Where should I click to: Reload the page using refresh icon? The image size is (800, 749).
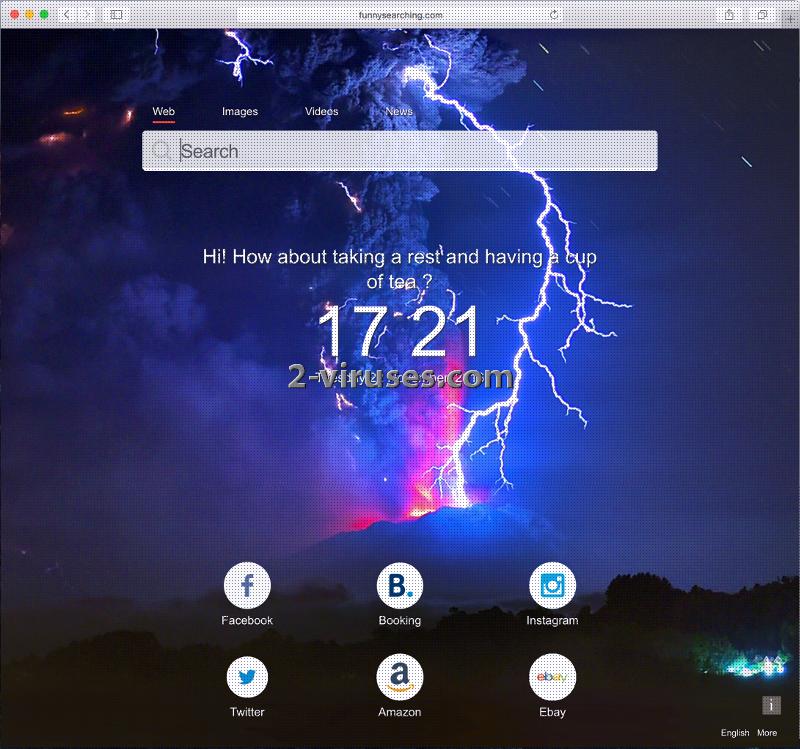(555, 15)
